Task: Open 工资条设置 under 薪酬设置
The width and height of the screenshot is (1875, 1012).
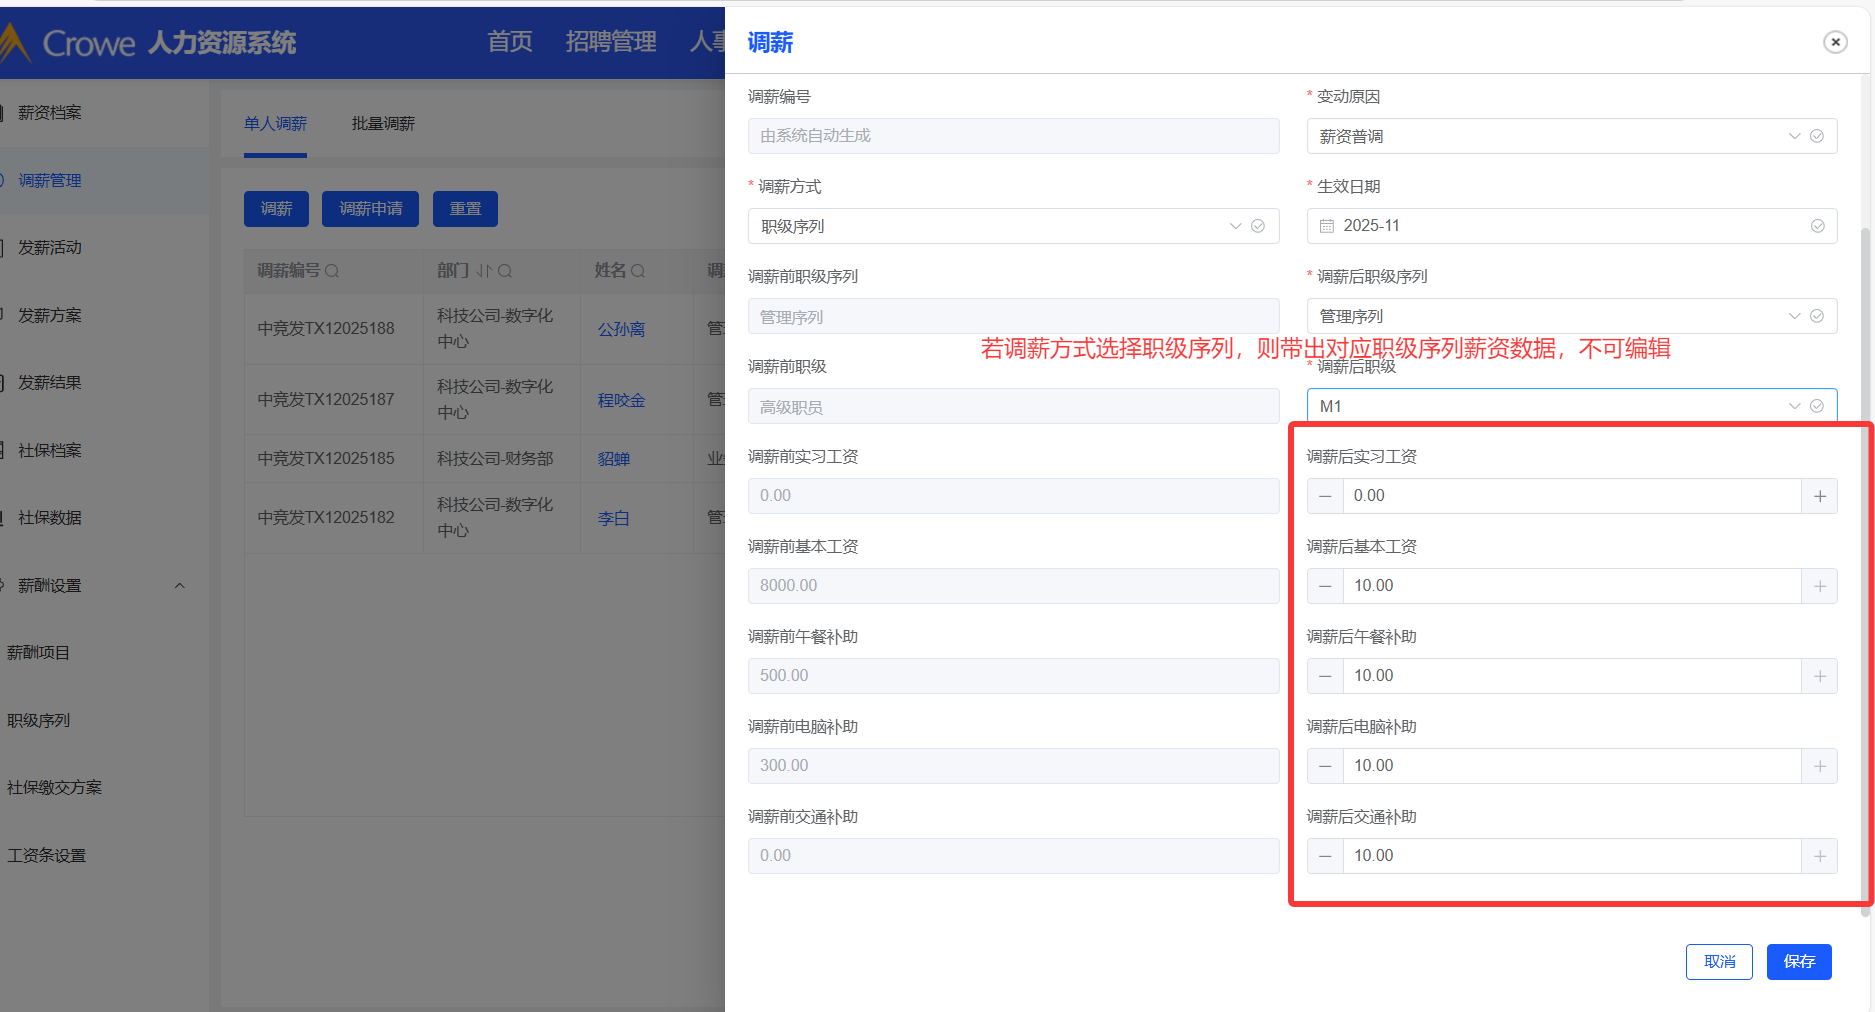Action: [46, 856]
